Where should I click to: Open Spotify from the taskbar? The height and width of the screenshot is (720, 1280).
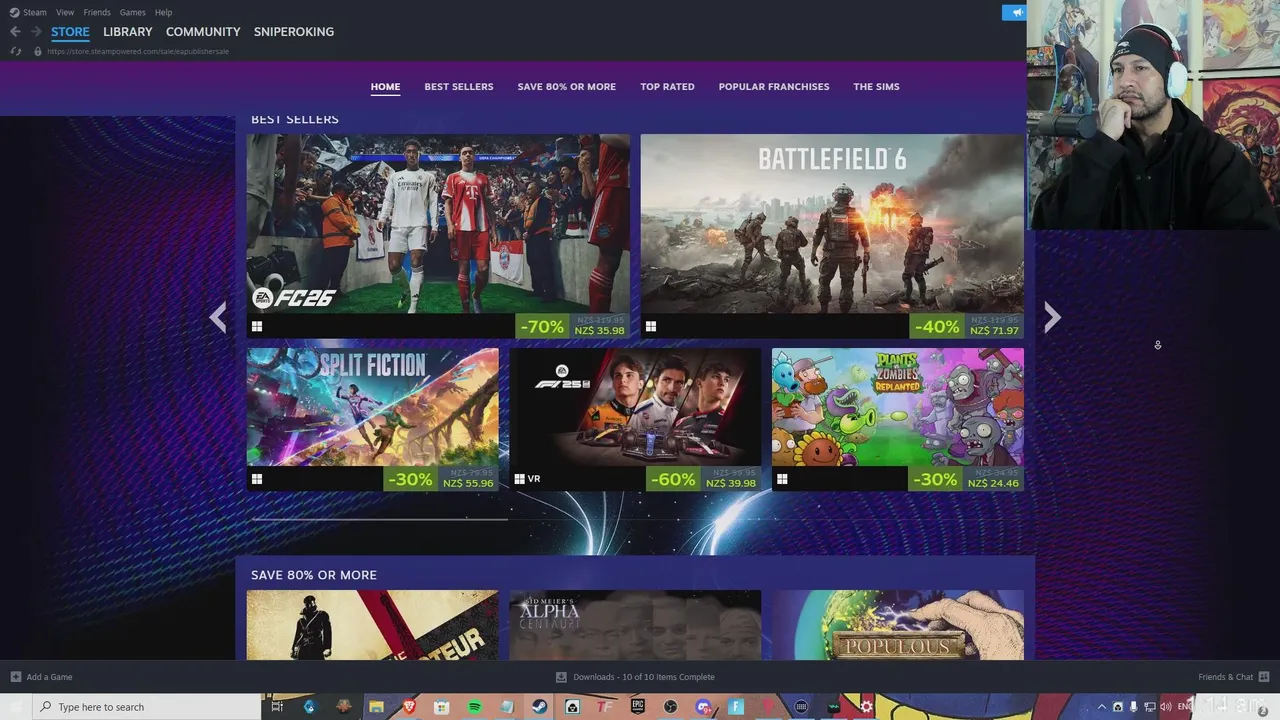pos(474,707)
